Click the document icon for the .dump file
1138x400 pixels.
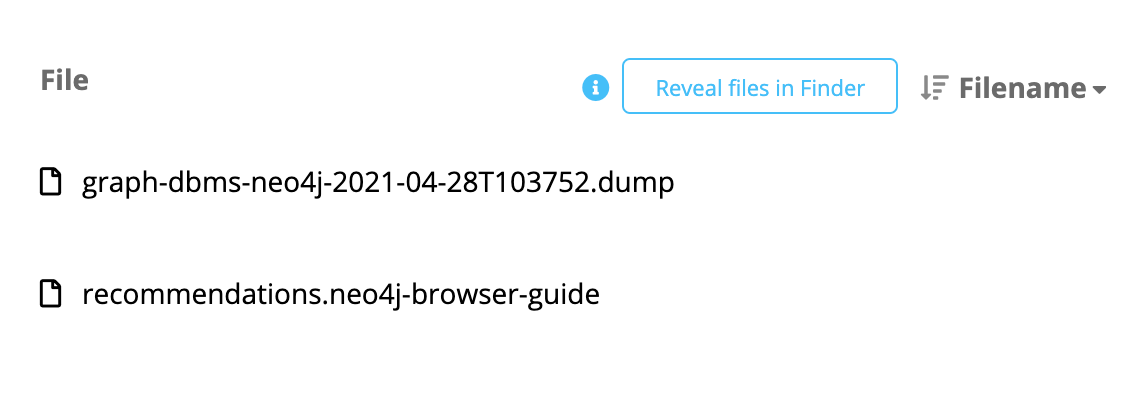coord(49,181)
